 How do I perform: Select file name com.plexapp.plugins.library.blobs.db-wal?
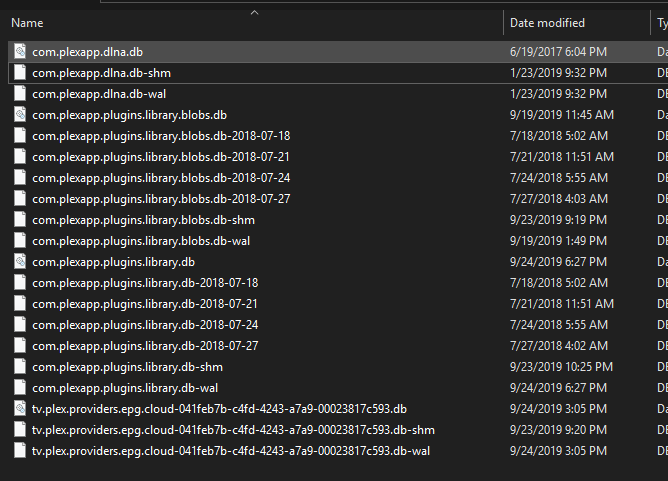coord(141,241)
